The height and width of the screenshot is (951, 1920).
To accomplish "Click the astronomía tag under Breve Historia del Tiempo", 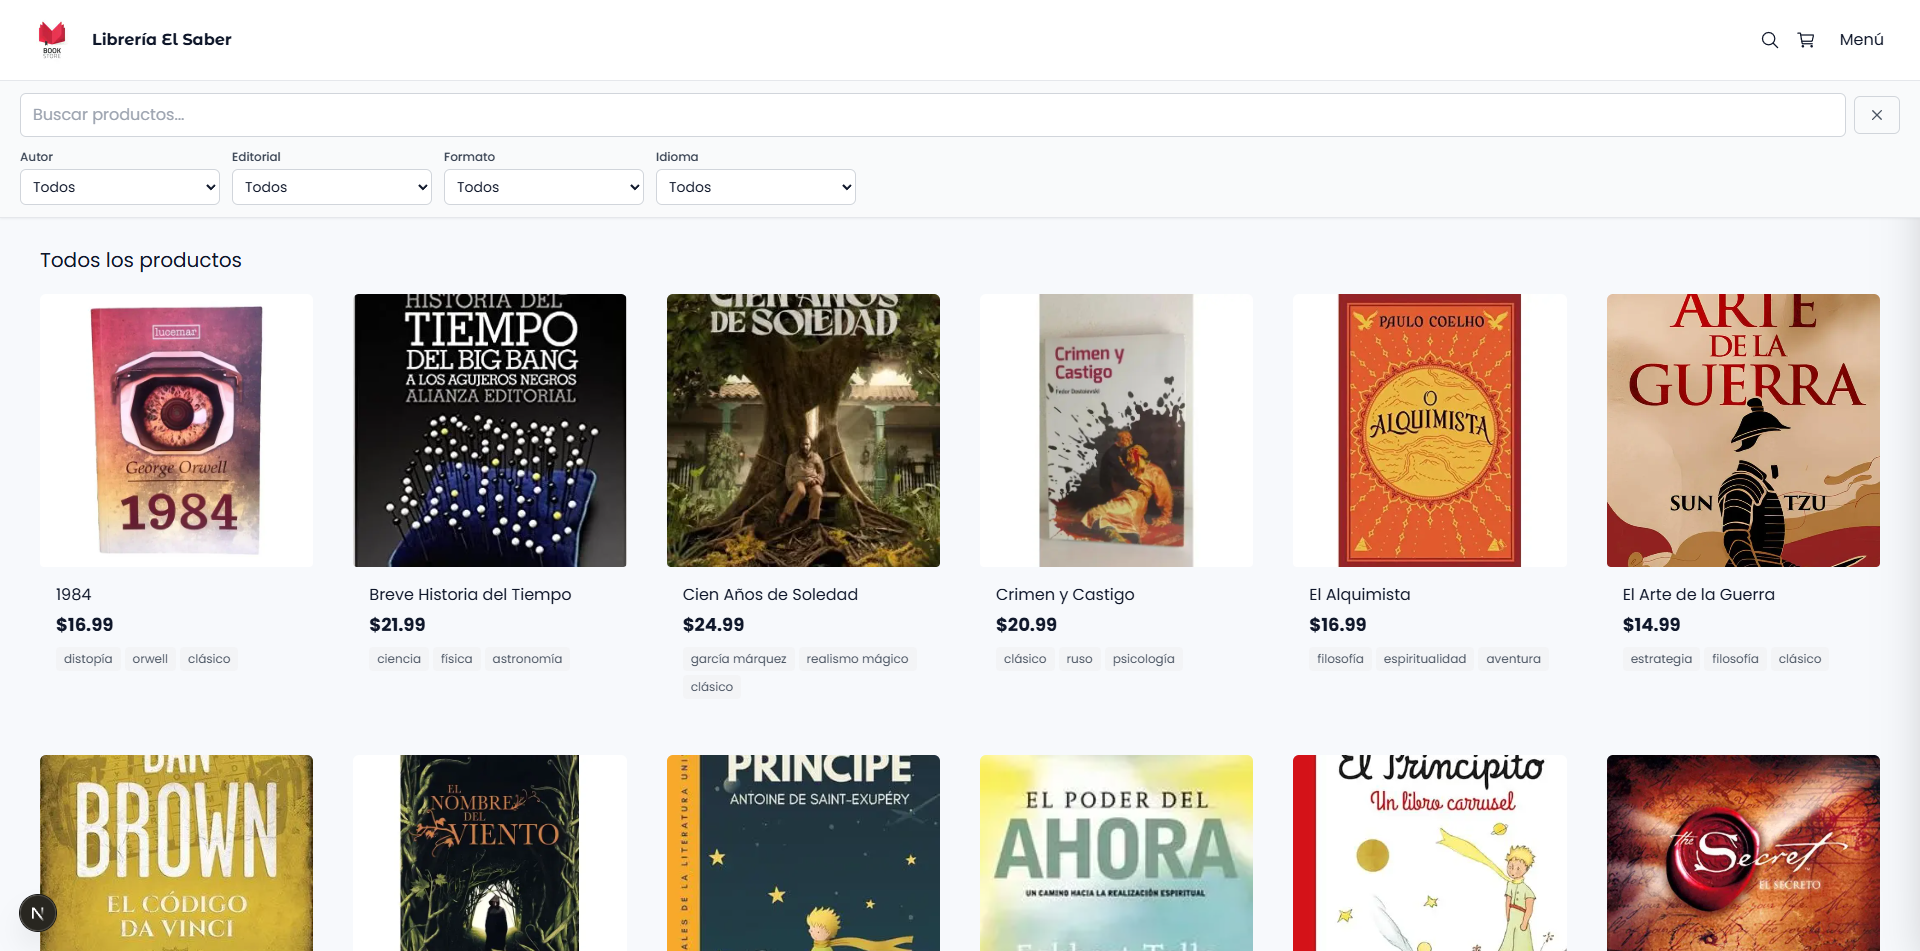I will (527, 658).
